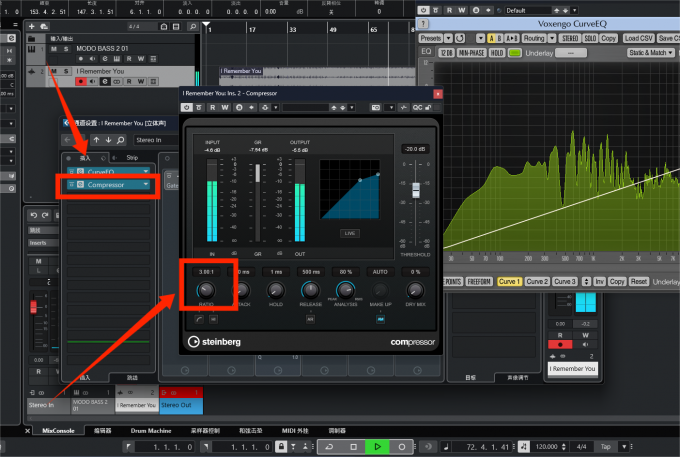Search channels in channel settings window

click(121, 140)
